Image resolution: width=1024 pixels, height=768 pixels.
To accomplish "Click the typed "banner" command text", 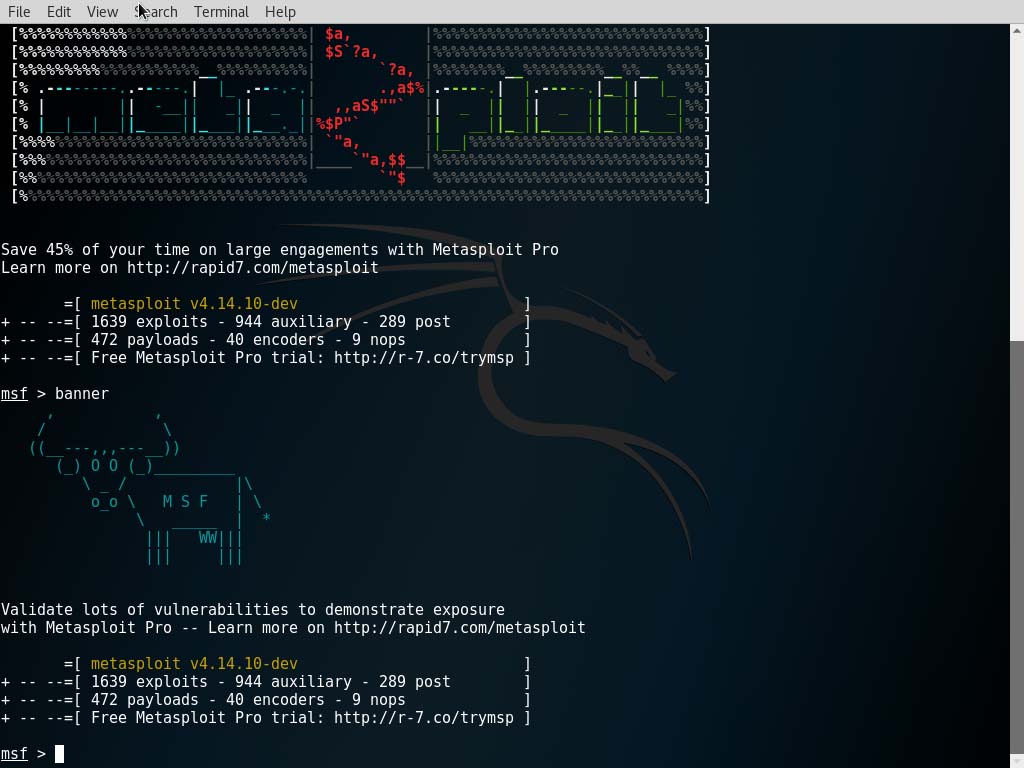I will pyautogui.click(x=82, y=394).
